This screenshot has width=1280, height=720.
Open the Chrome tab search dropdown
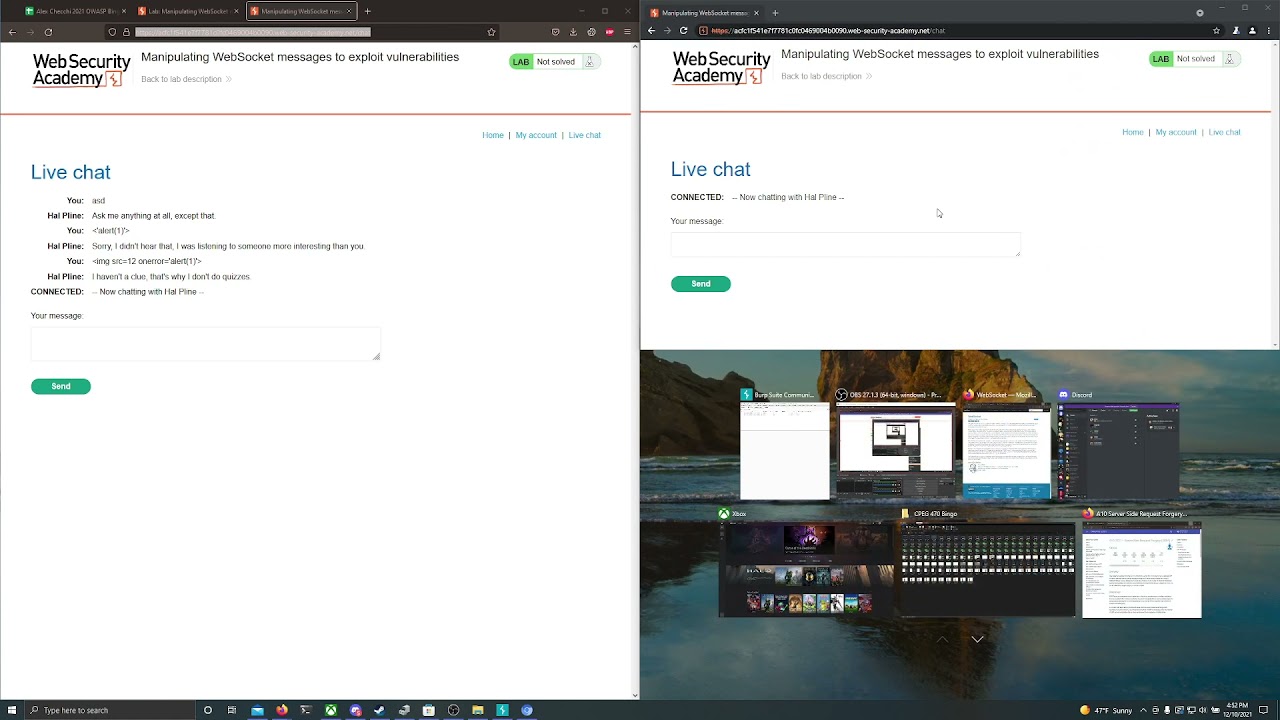pos(1200,13)
